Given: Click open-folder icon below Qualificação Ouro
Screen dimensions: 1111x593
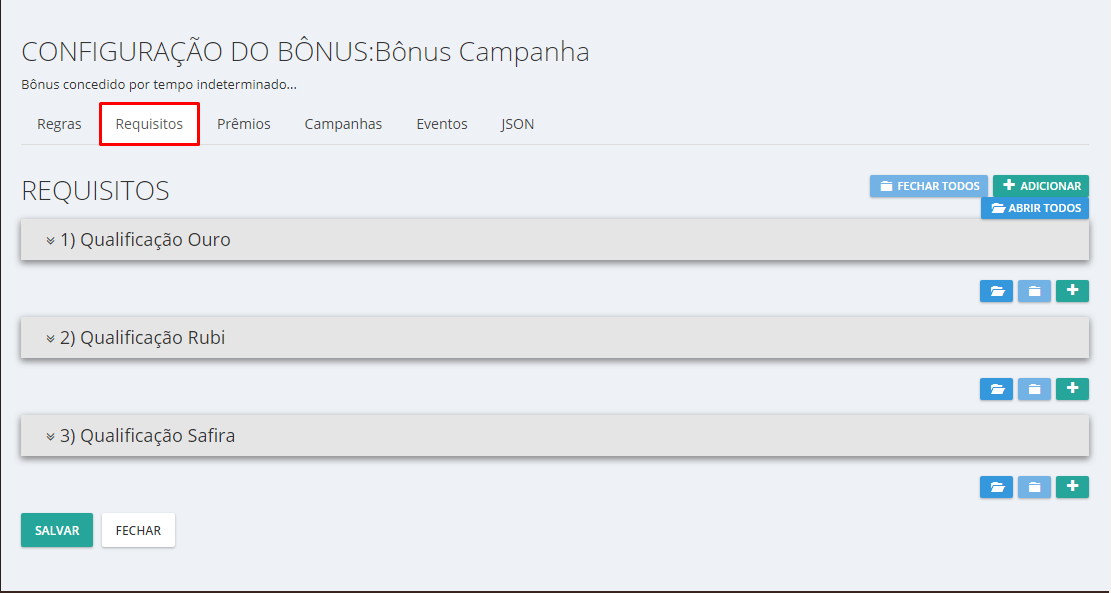Looking at the screenshot, I should [996, 291].
